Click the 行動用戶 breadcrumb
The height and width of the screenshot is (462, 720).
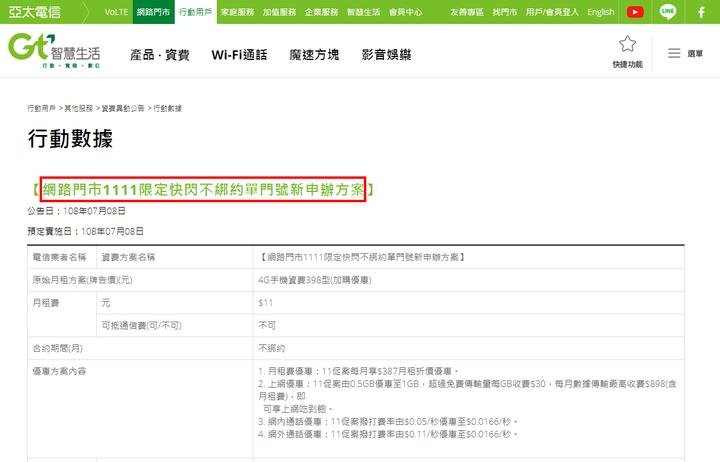[42, 108]
